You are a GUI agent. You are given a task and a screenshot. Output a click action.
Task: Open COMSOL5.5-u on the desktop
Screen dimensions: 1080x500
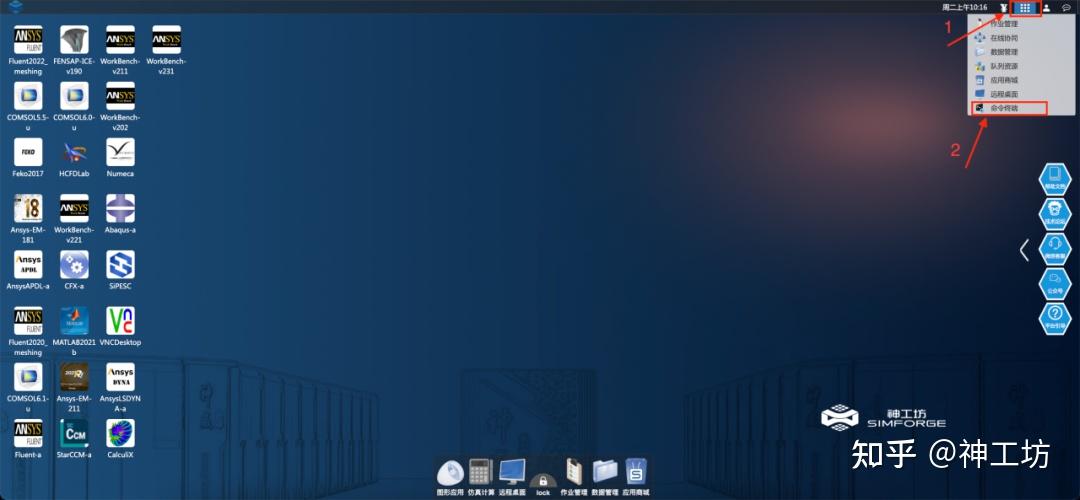click(28, 96)
